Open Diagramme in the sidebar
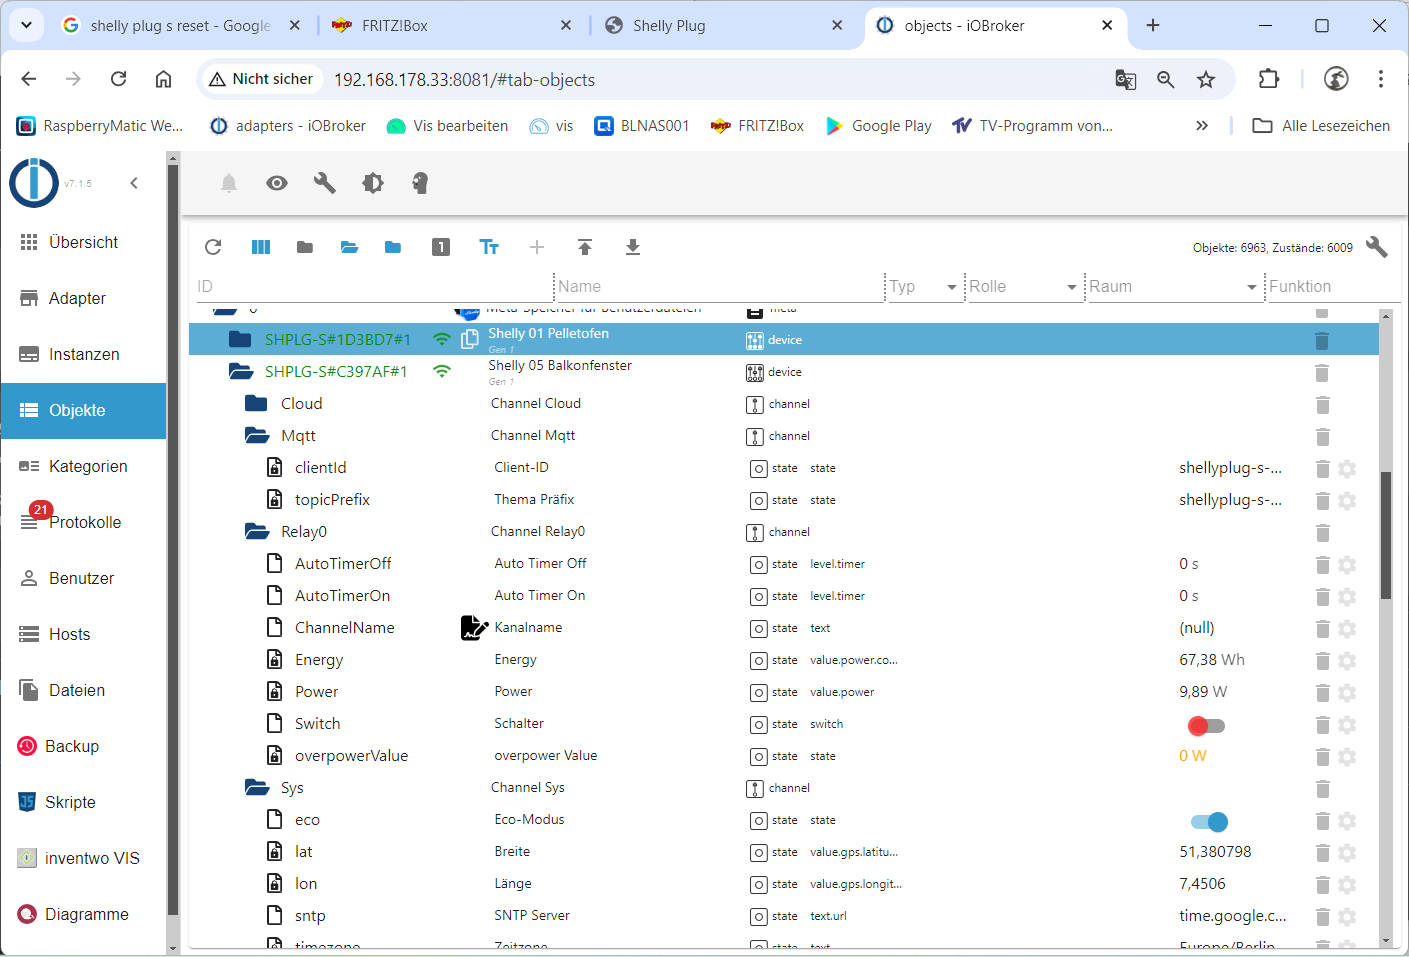1409x957 pixels. [x=84, y=914]
